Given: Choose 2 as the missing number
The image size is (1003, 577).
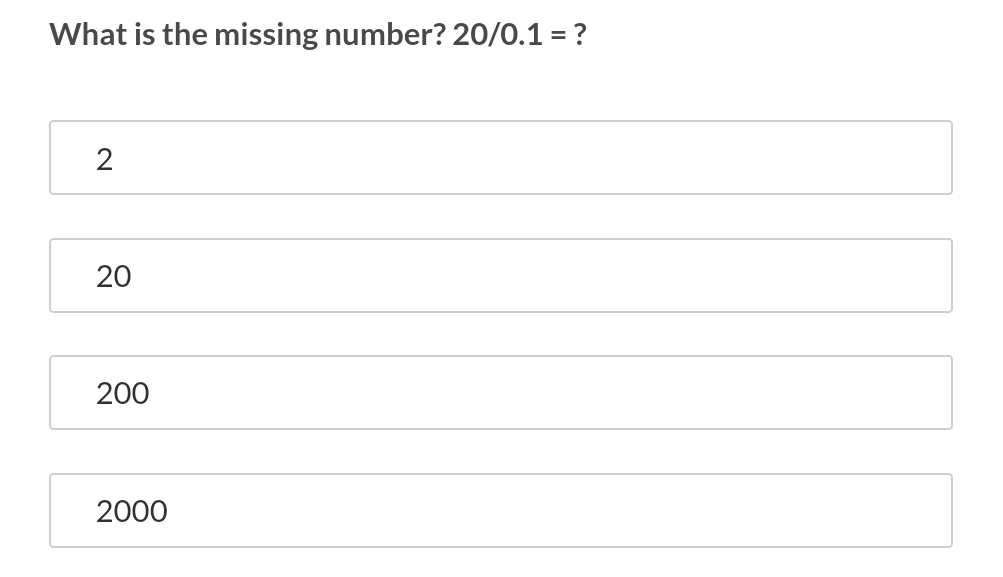Looking at the screenshot, I should pyautogui.click(x=500, y=158).
